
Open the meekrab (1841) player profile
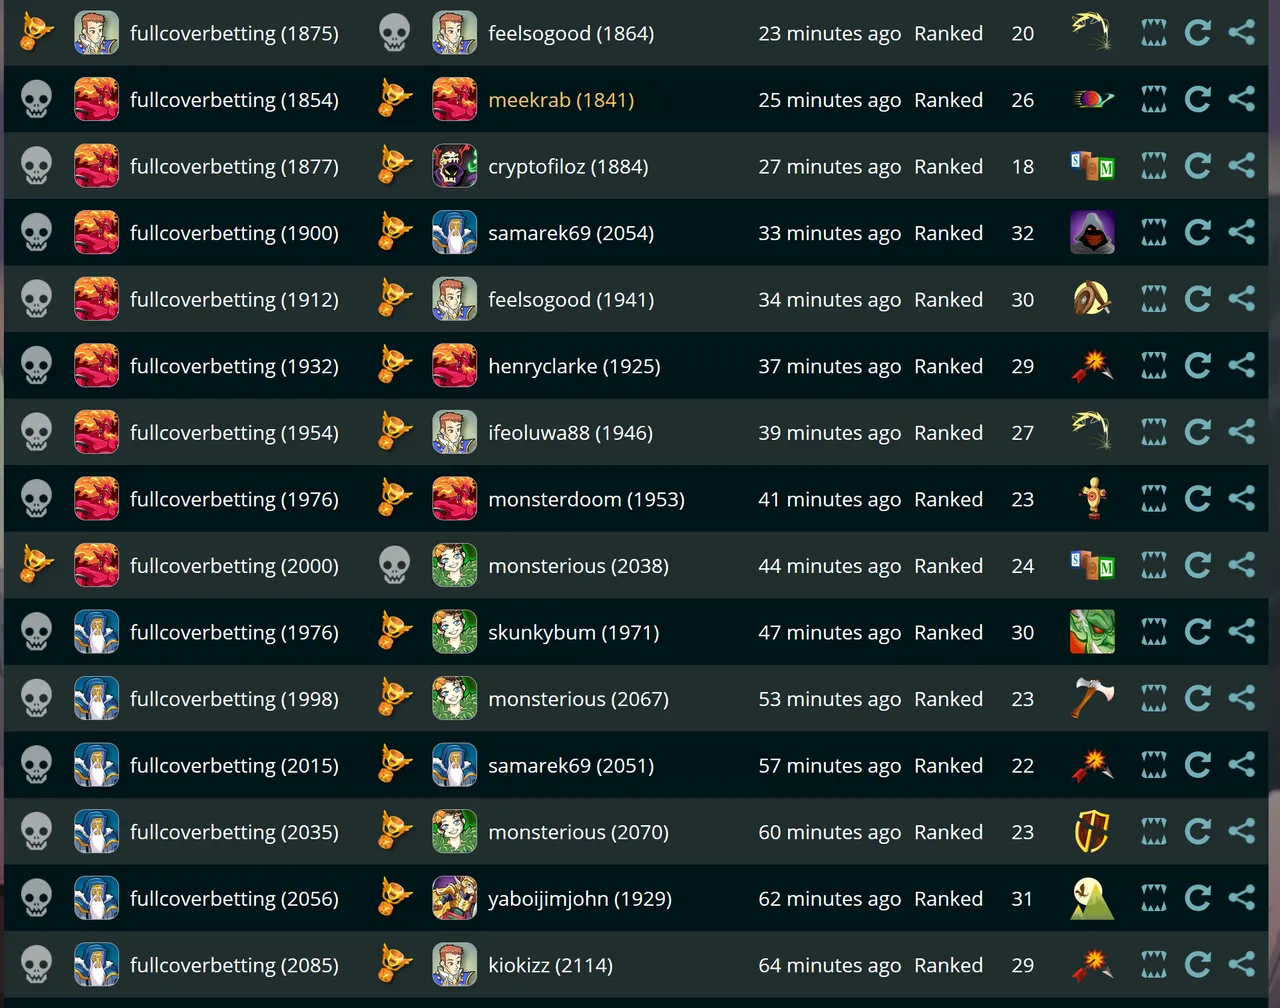(x=561, y=100)
